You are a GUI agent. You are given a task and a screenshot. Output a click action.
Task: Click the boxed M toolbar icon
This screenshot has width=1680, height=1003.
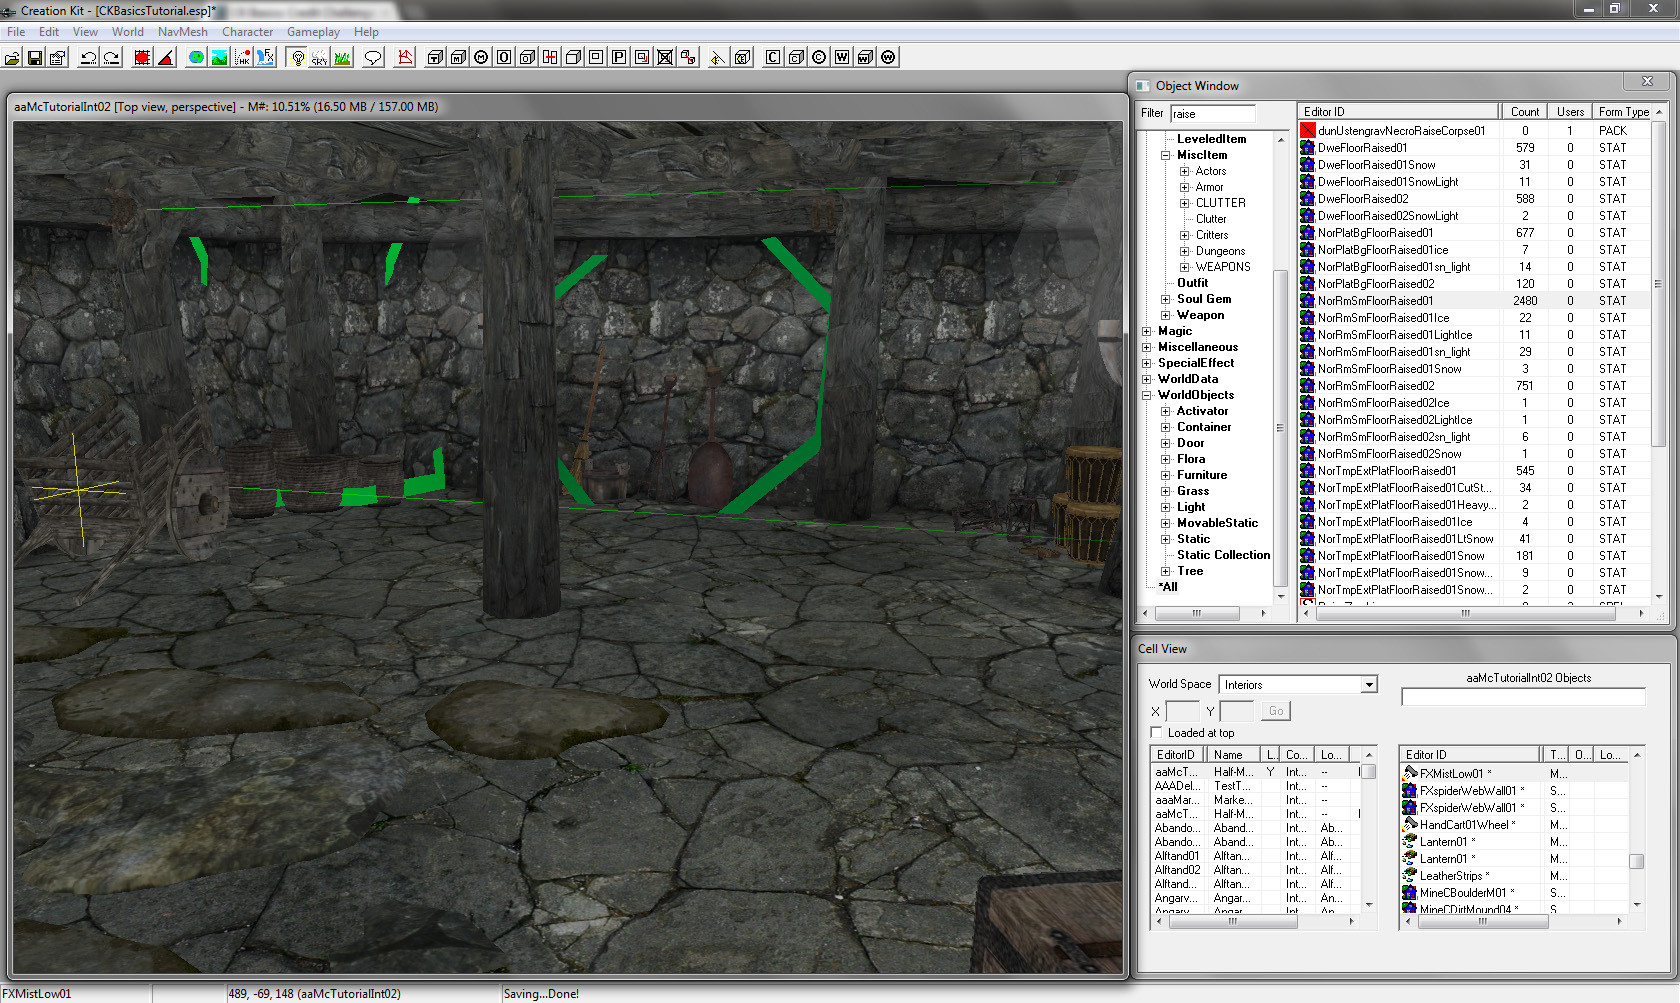(x=458, y=57)
